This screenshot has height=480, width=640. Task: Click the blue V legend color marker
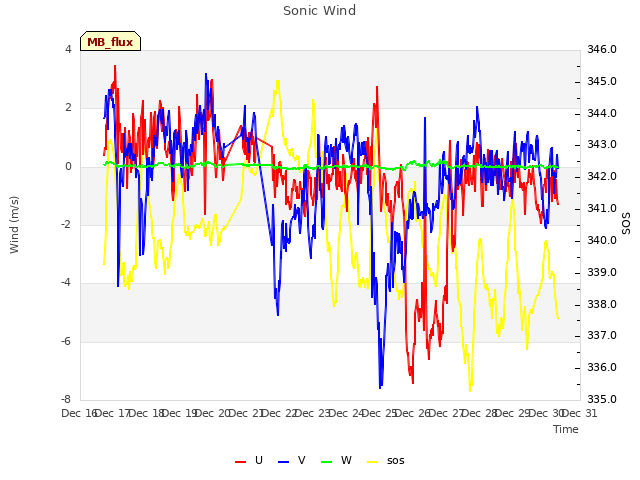click(x=283, y=462)
